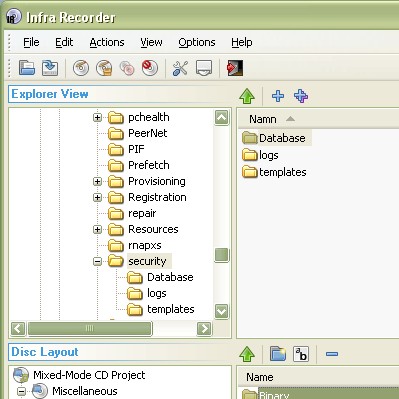Select logs folder in the file list
Screen dimensions: 399x399
269,155
